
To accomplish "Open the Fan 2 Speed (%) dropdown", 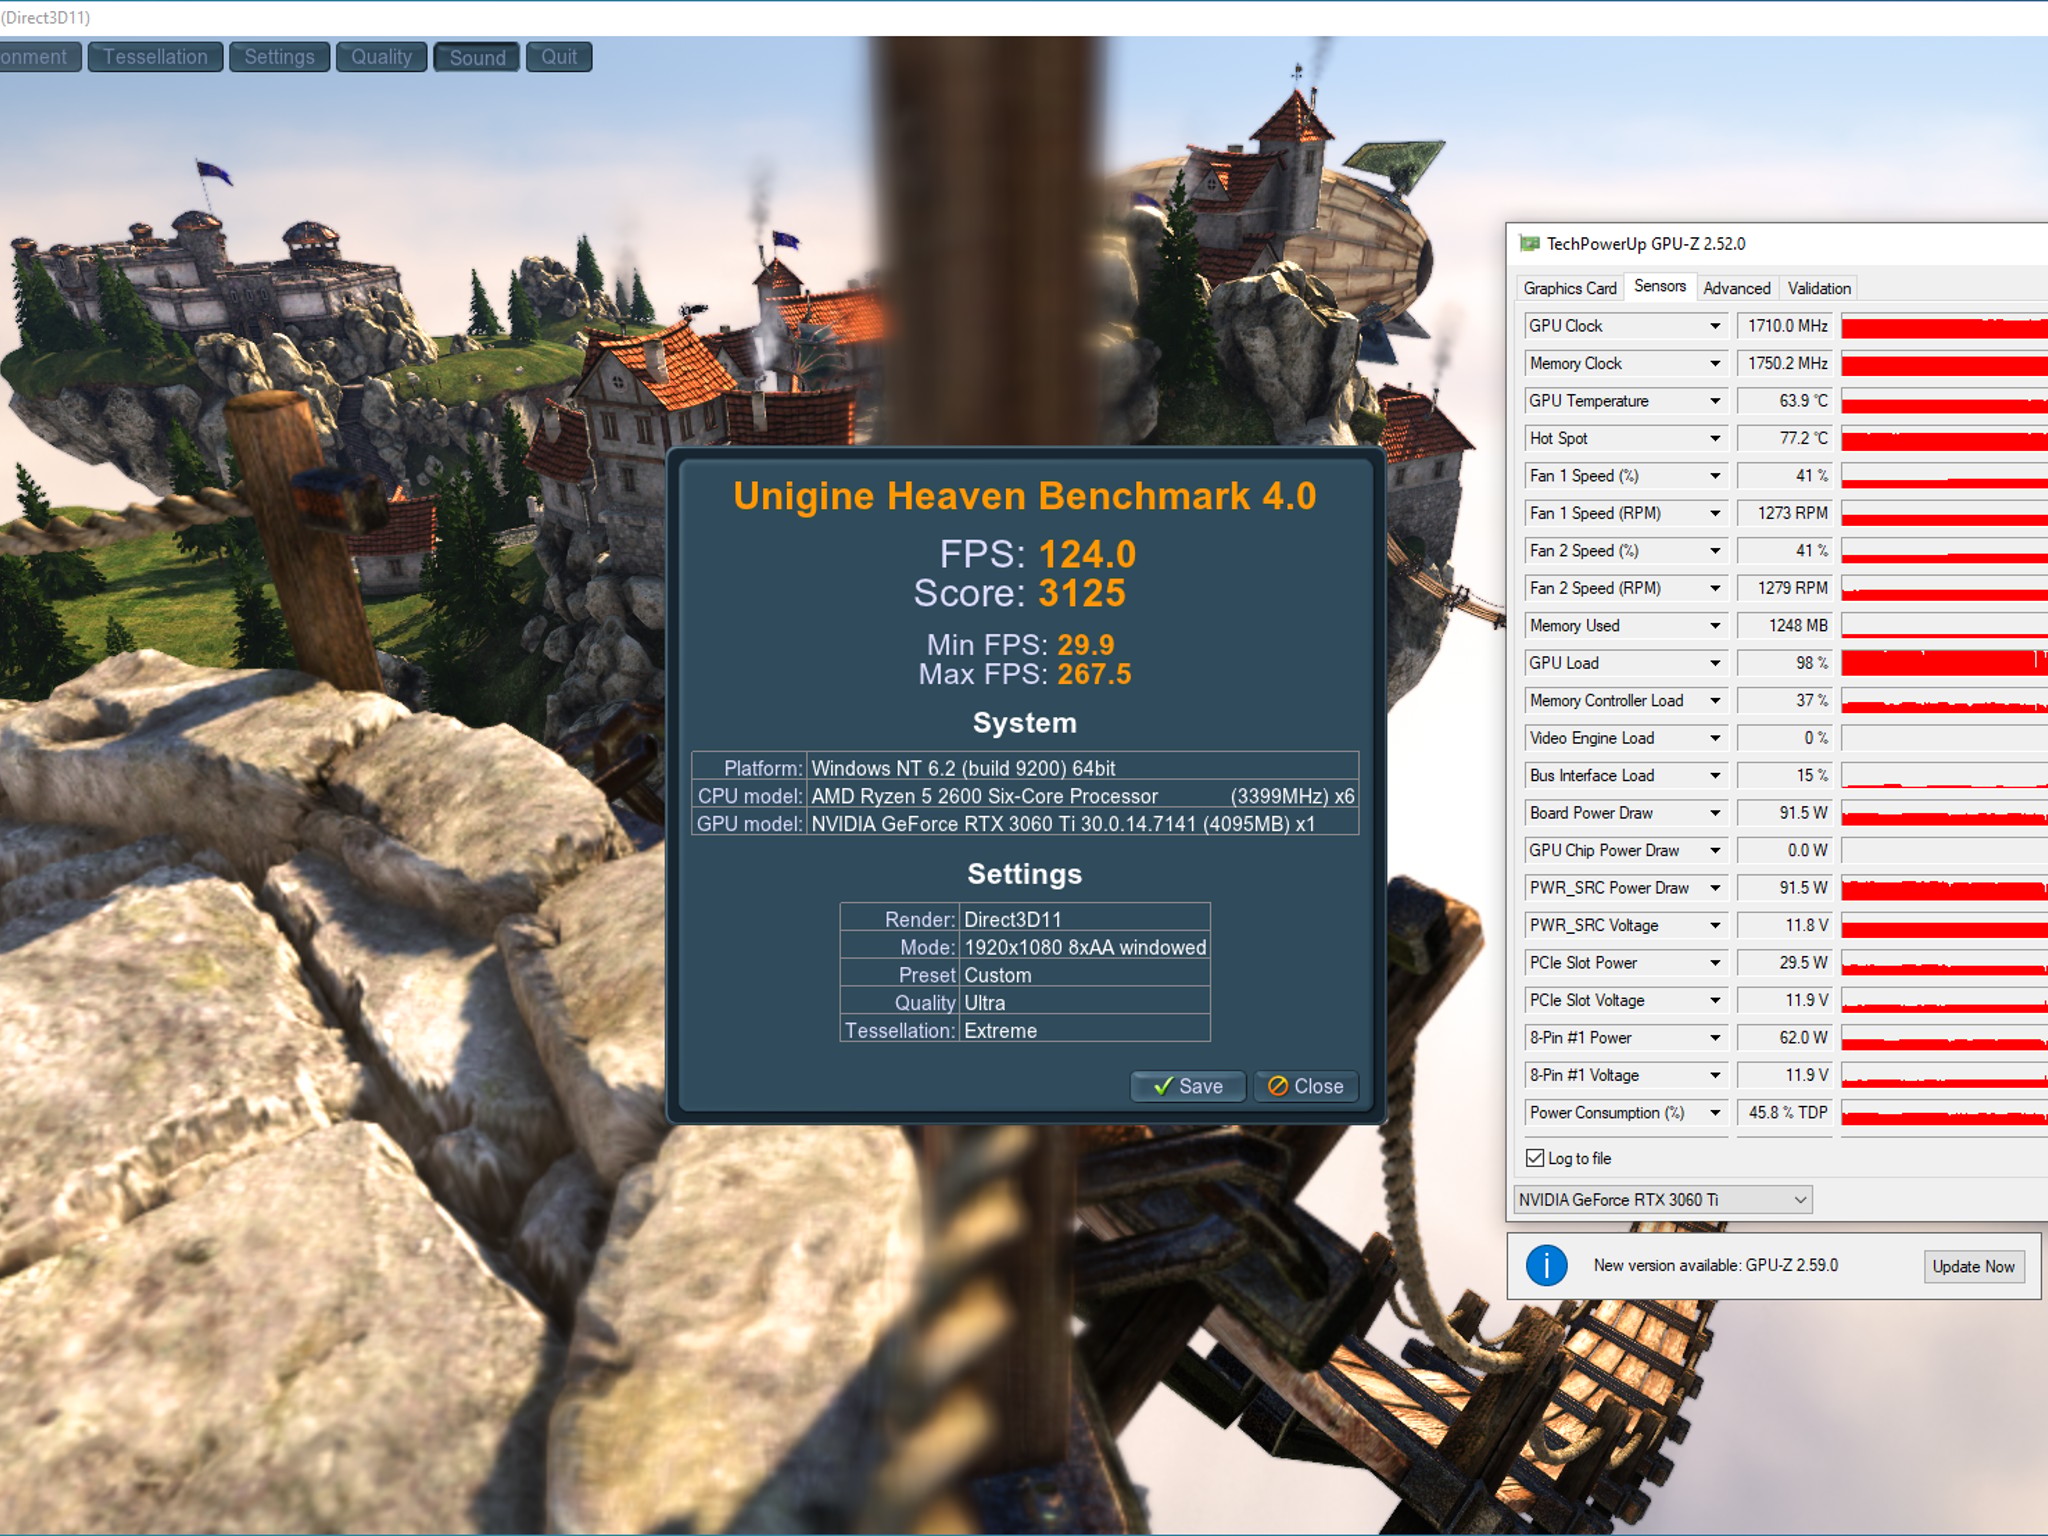I will tap(1715, 551).
